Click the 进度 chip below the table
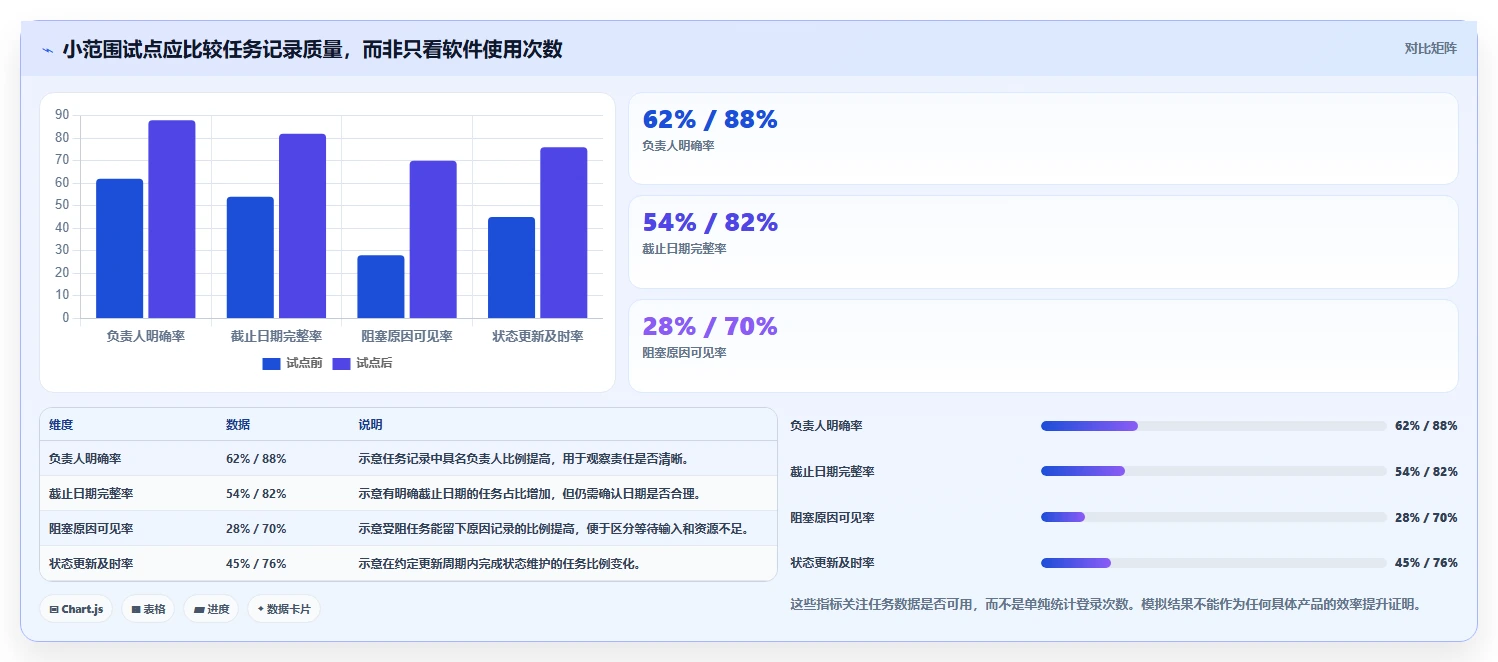The width and height of the screenshot is (1498, 662). pyautogui.click(x=211, y=609)
